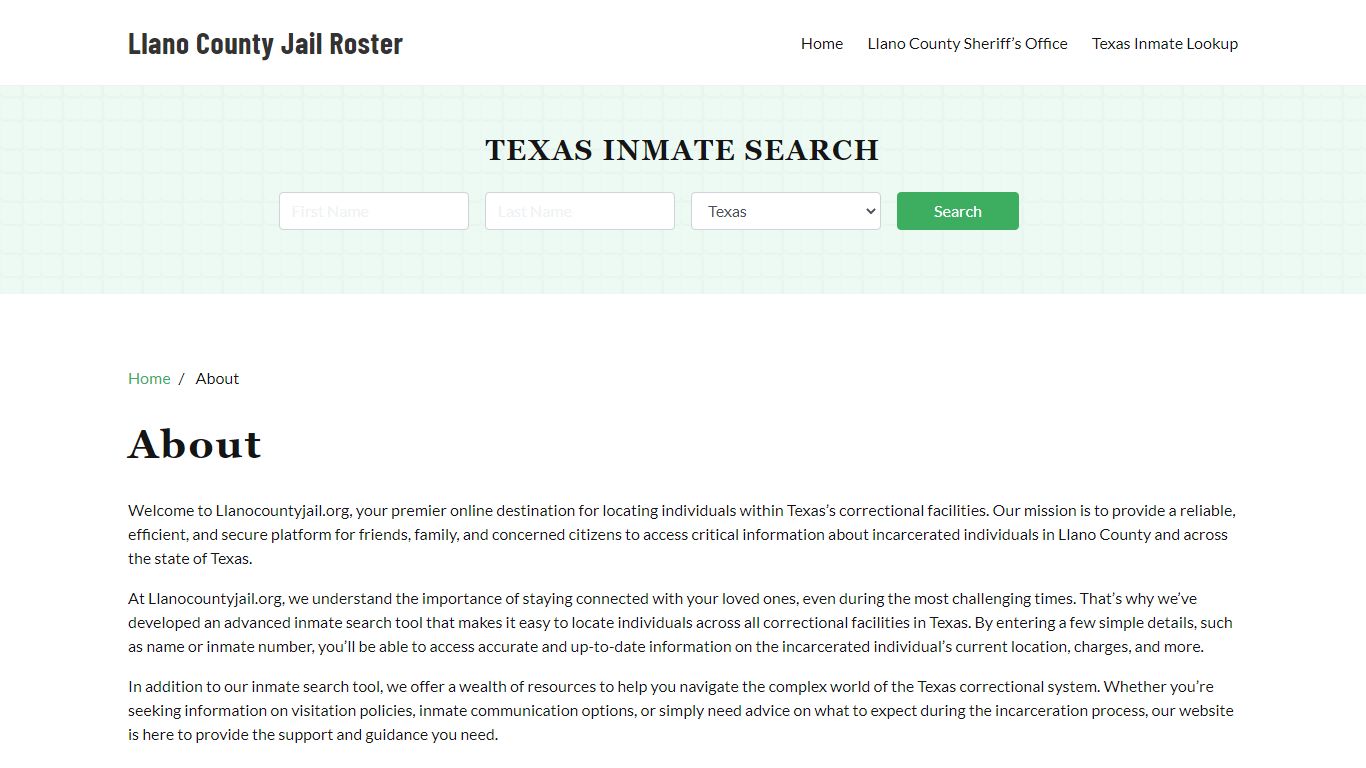Image resolution: width=1366 pixels, height=768 pixels.
Task: Select the About breadcrumb text
Action: 217,378
